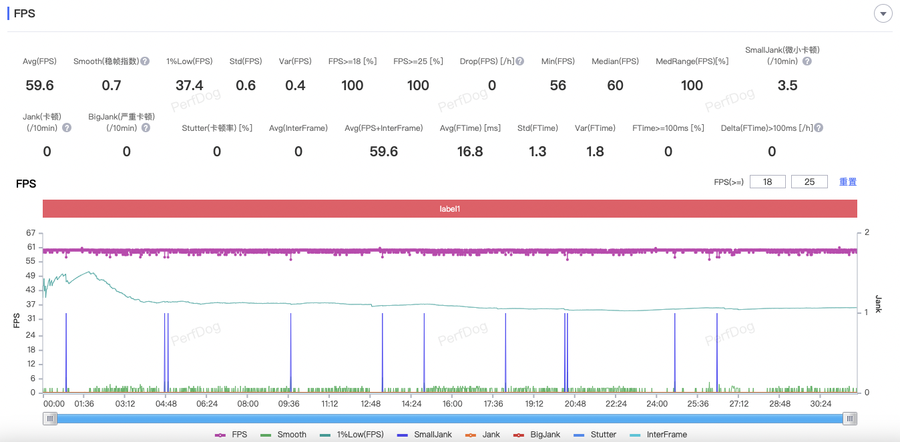Open help icon for Delta(FTime)>100ms
Viewport: 900px width, 442px height.
coord(818,128)
